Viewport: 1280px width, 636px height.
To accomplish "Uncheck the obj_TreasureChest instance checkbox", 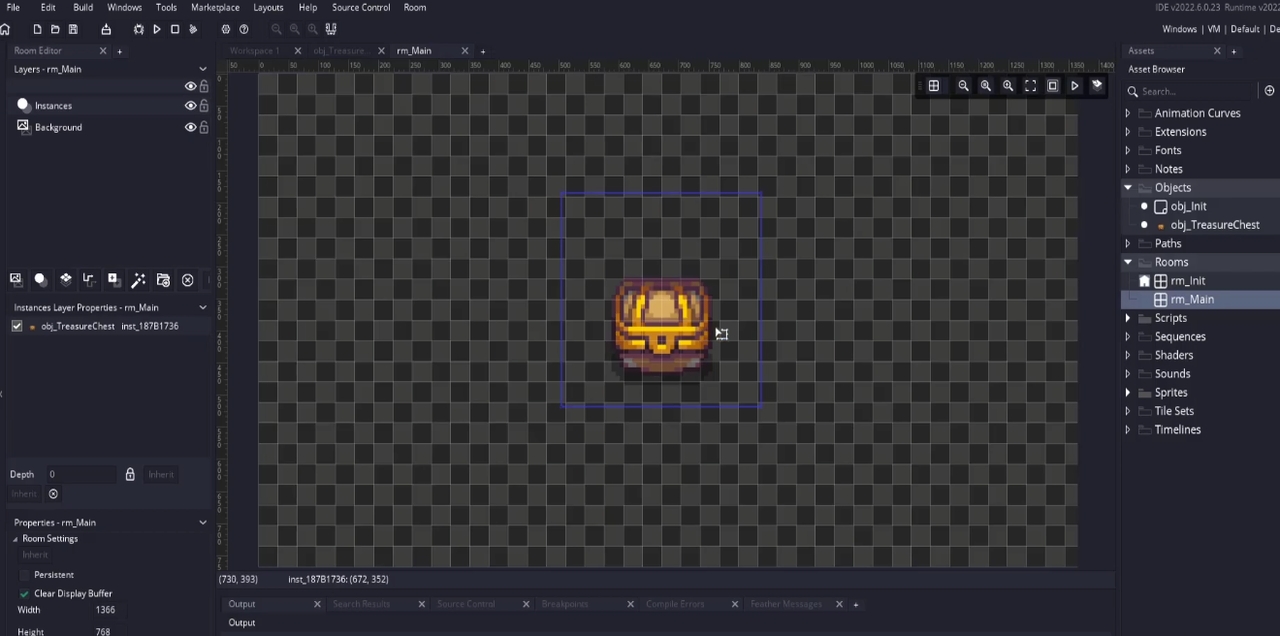I will pos(17,326).
